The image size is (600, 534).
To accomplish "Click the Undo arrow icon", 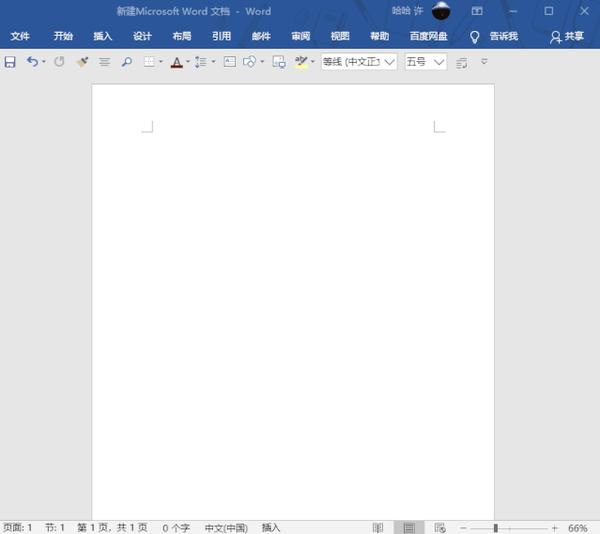I will click(32, 62).
